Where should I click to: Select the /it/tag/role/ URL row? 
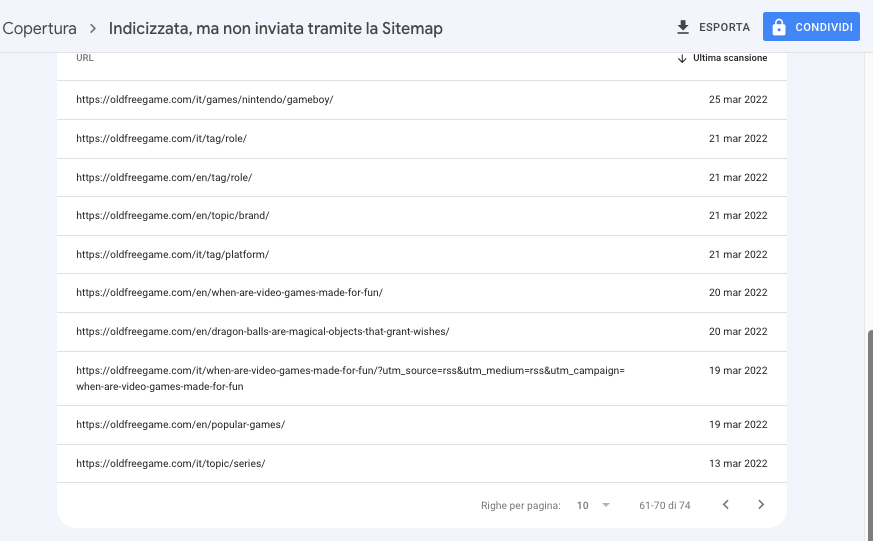pyautogui.click(x=421, y=139)
